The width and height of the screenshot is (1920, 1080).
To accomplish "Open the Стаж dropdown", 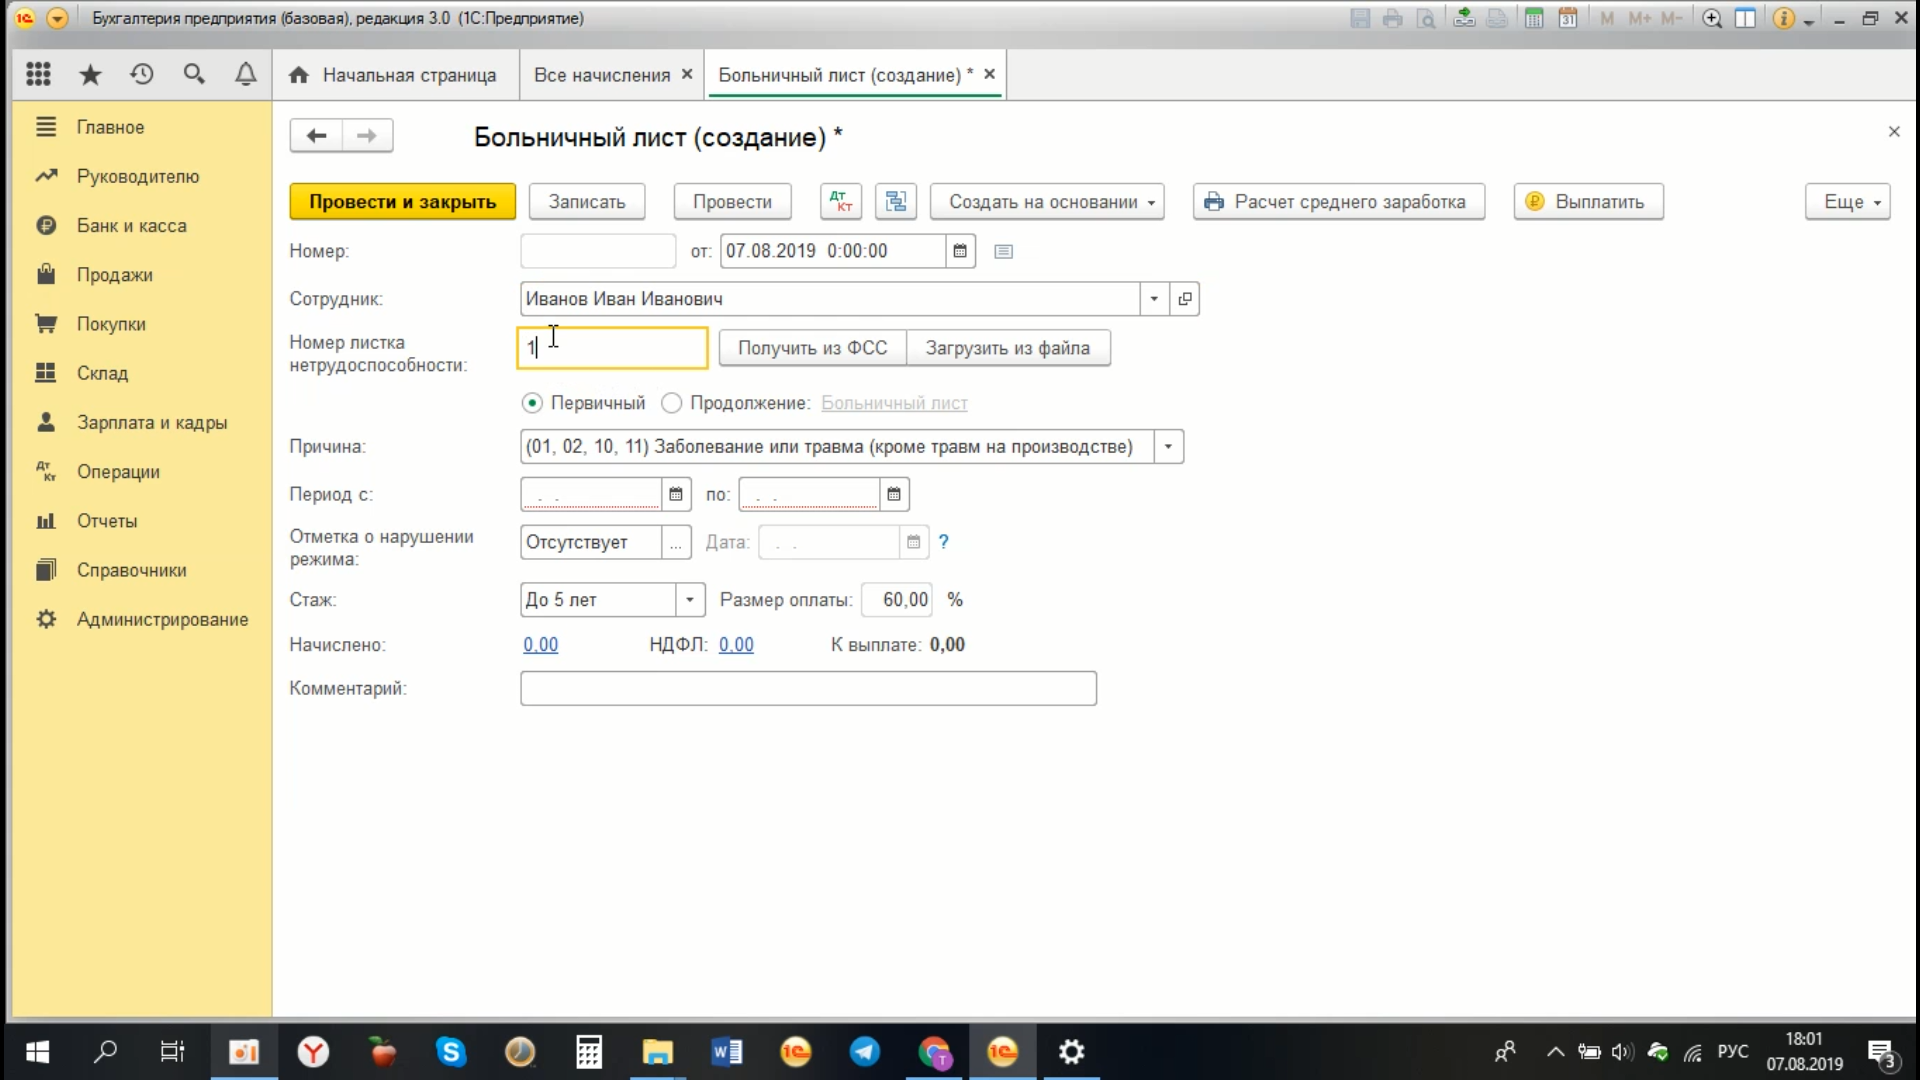I will [689, 600].
